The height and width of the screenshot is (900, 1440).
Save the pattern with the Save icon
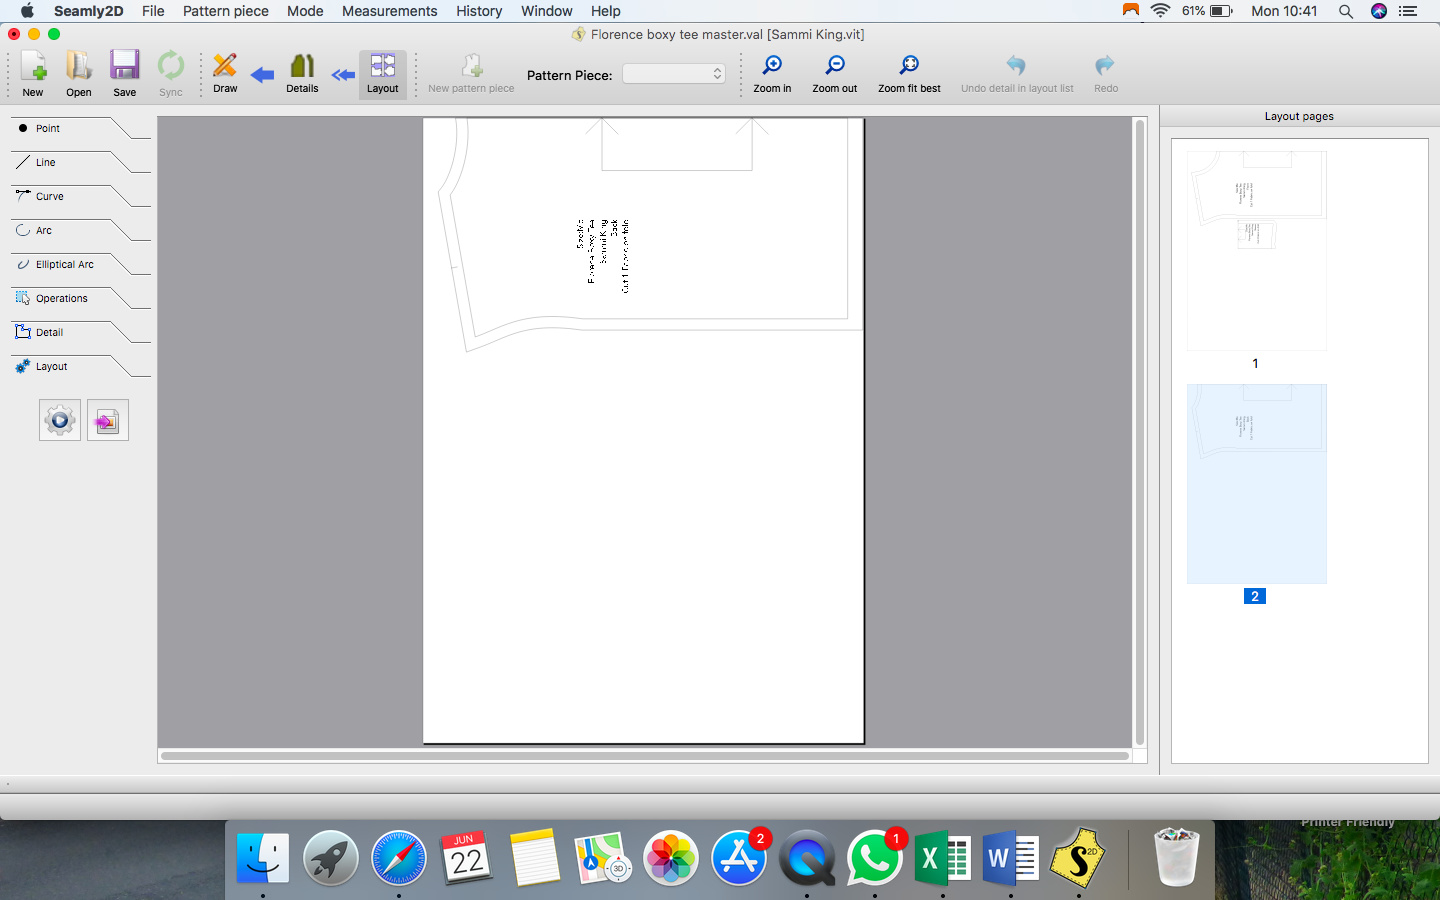(x=124, y=67)
